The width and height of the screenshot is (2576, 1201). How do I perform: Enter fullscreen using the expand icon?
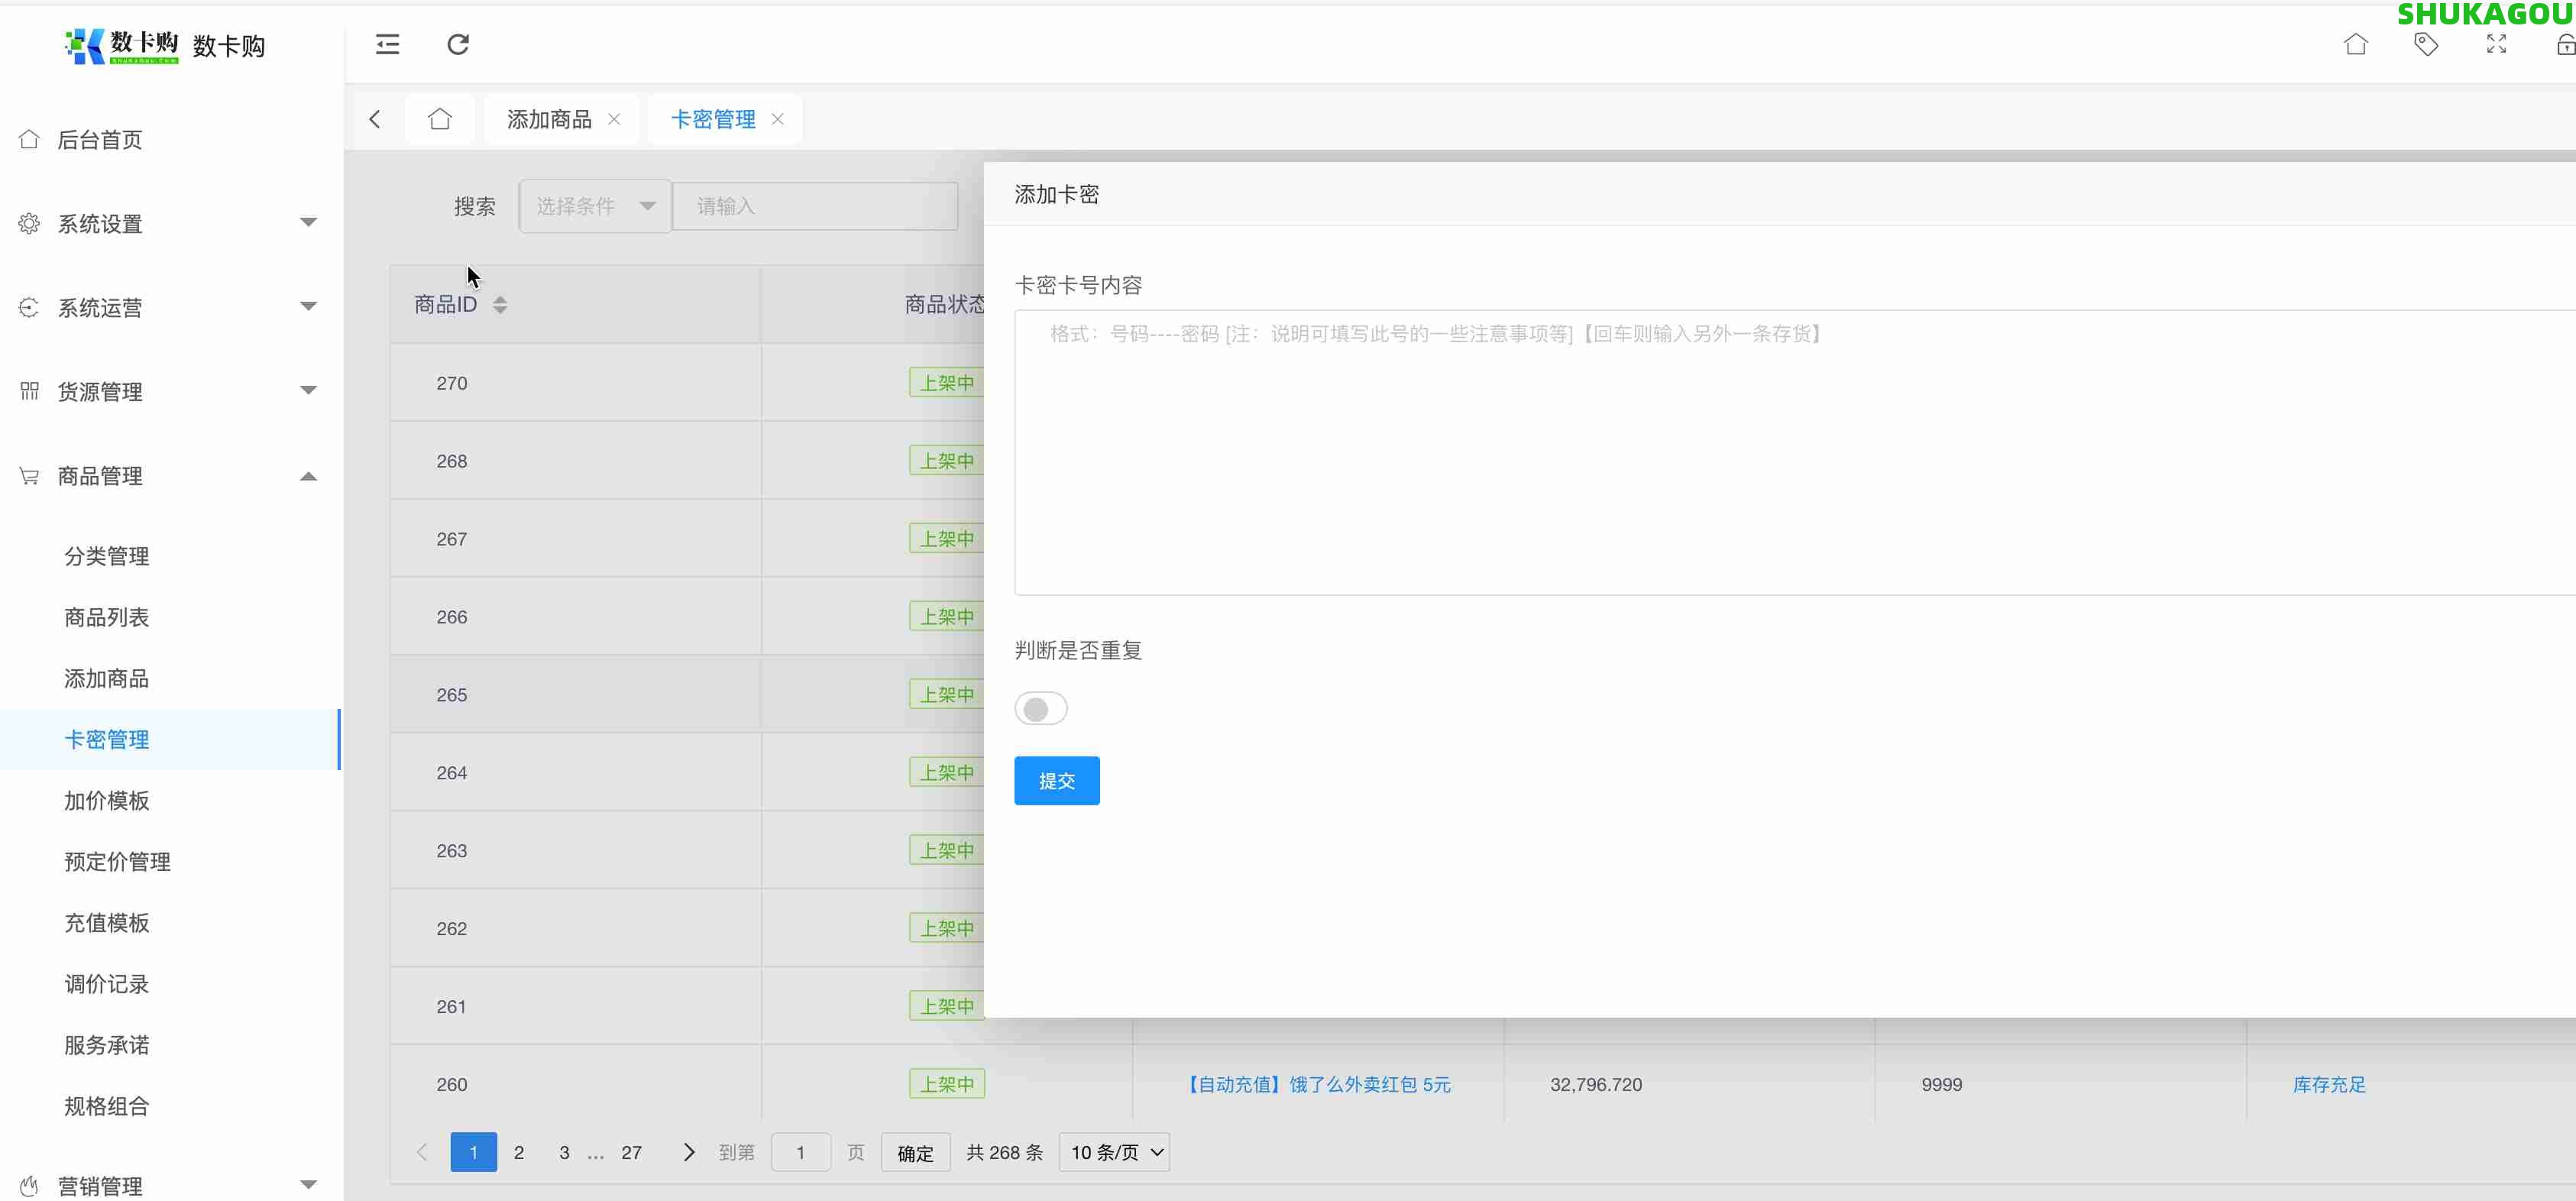coord(2496,44)
